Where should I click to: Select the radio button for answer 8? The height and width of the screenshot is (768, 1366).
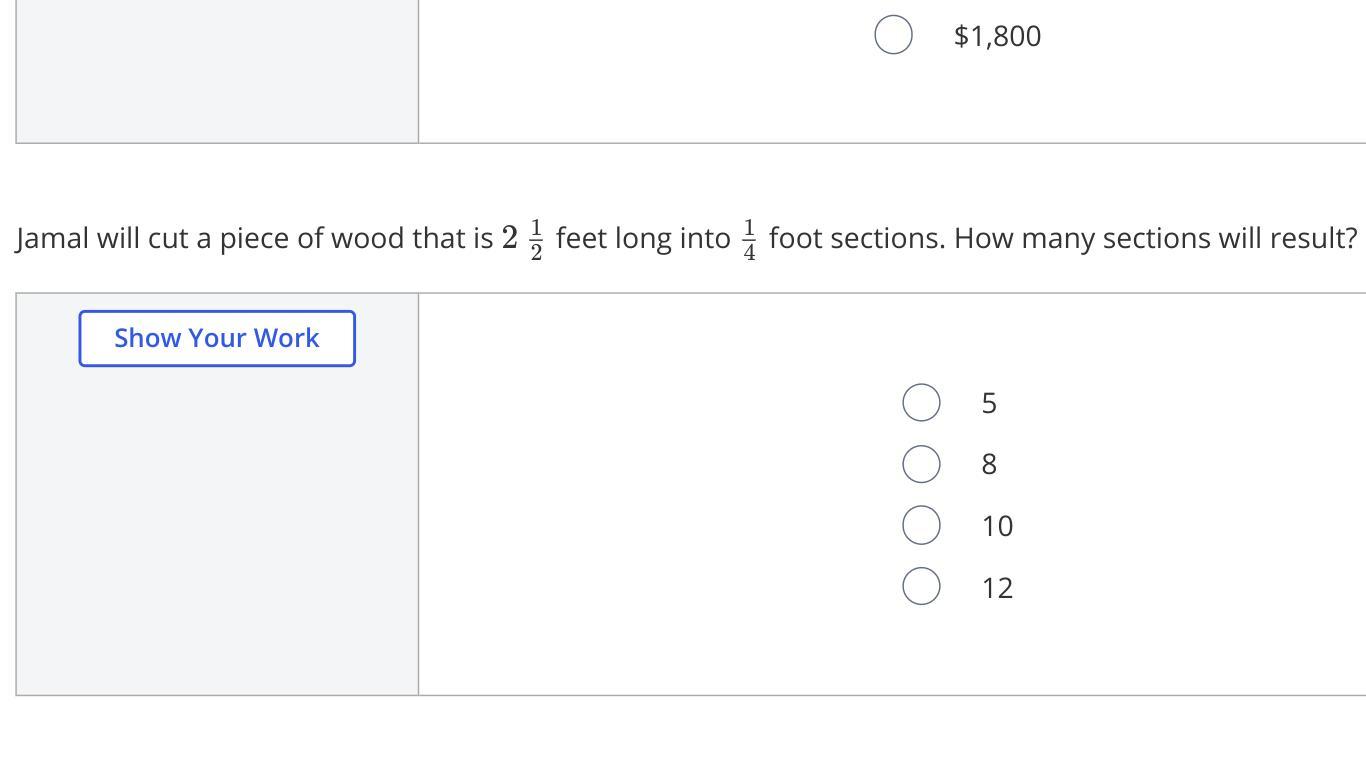pyautogui.click(x=920, y=464)
